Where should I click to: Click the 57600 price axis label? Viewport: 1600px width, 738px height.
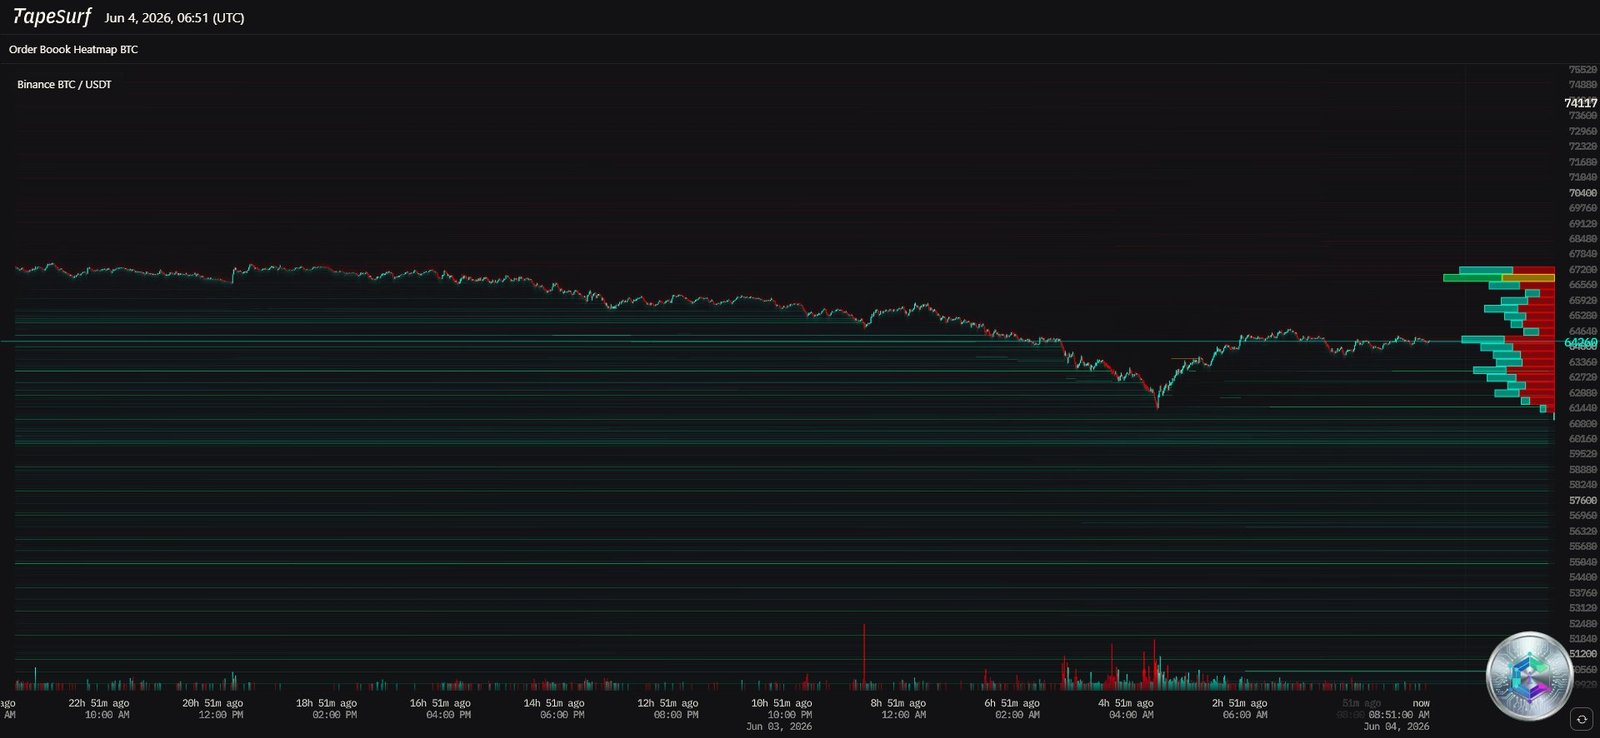(x=1582, y=500)
